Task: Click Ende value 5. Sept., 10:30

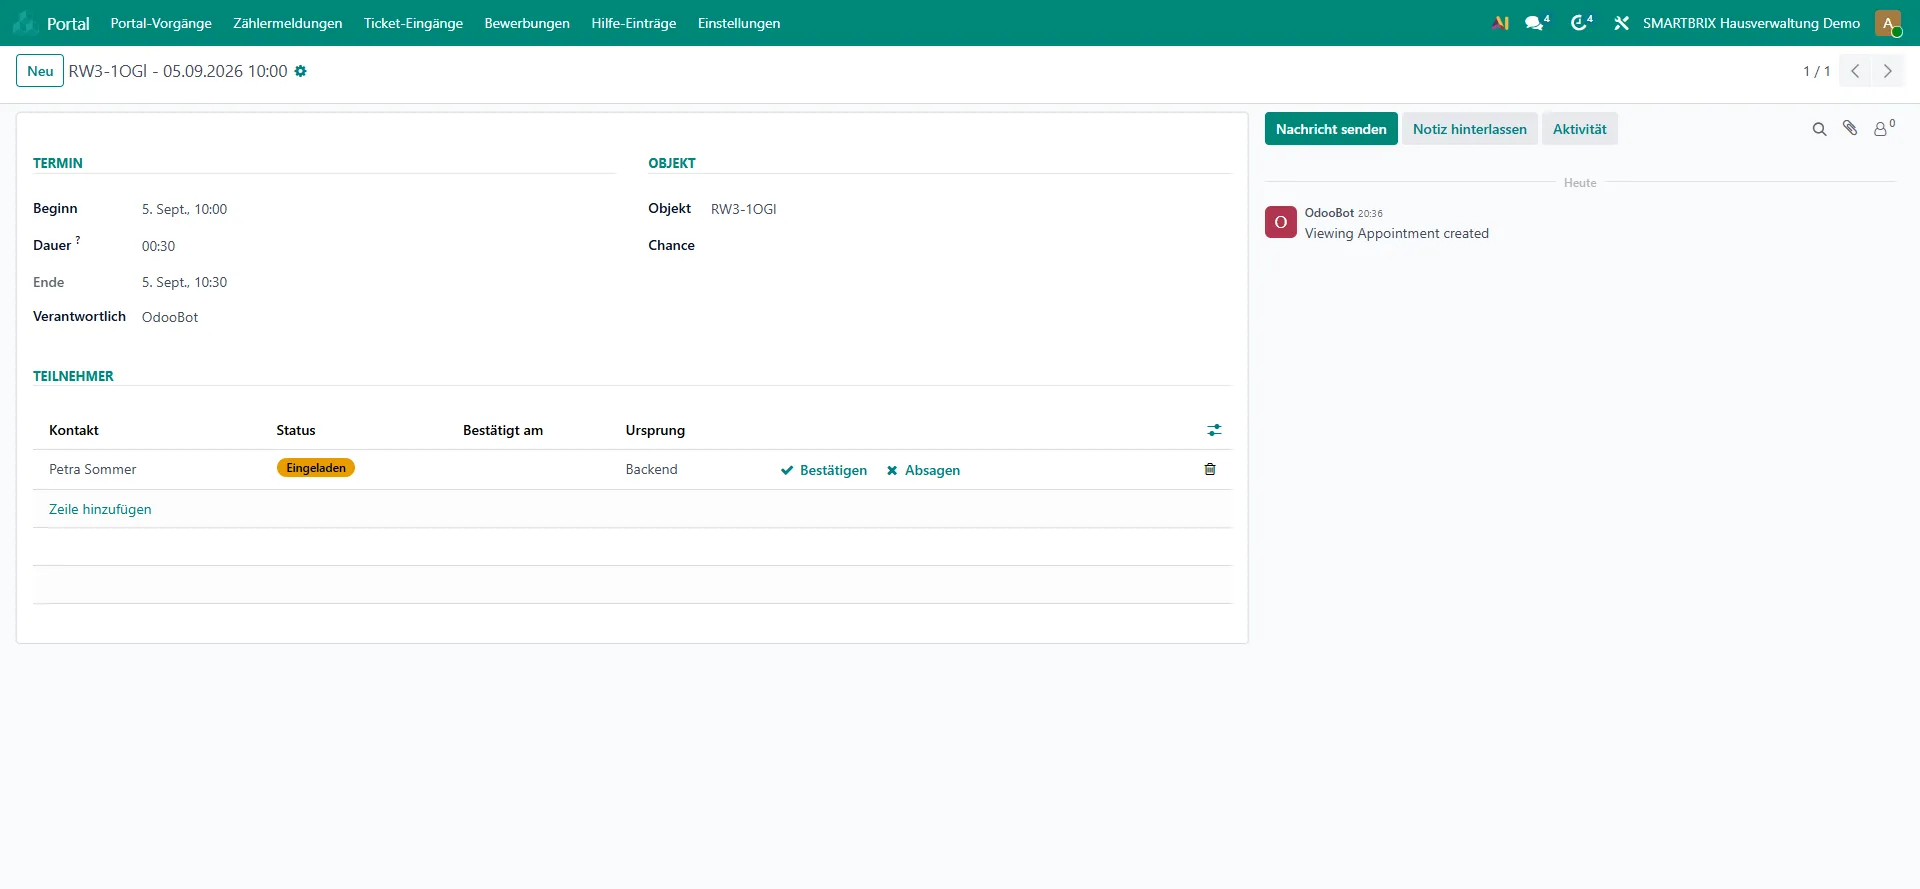Action: point(184,282)
